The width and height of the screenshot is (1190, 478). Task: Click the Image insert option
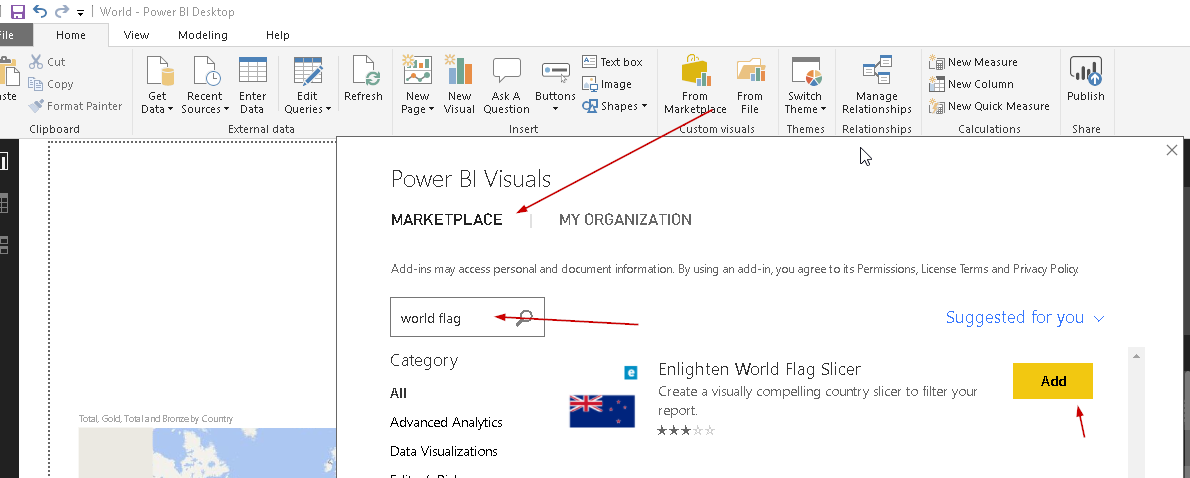(x=607, y=84)
